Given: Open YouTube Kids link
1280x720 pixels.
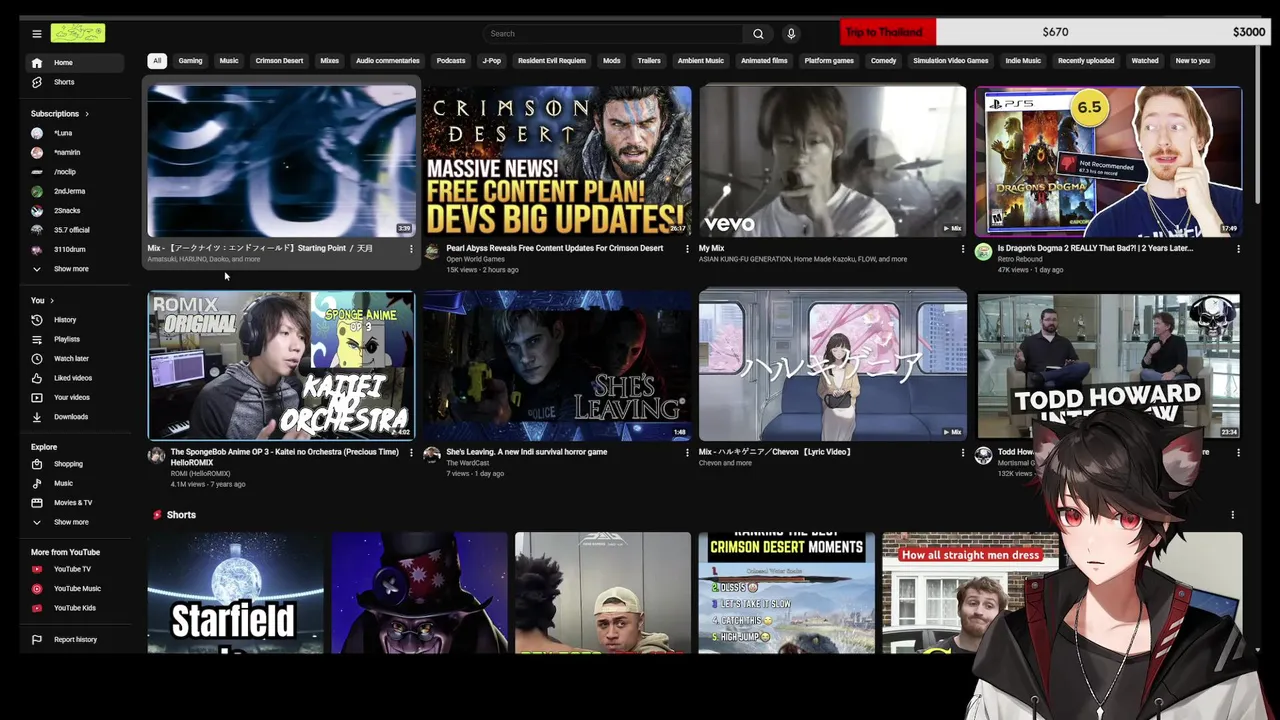Looking at the screenshot, I should [75, 608].
